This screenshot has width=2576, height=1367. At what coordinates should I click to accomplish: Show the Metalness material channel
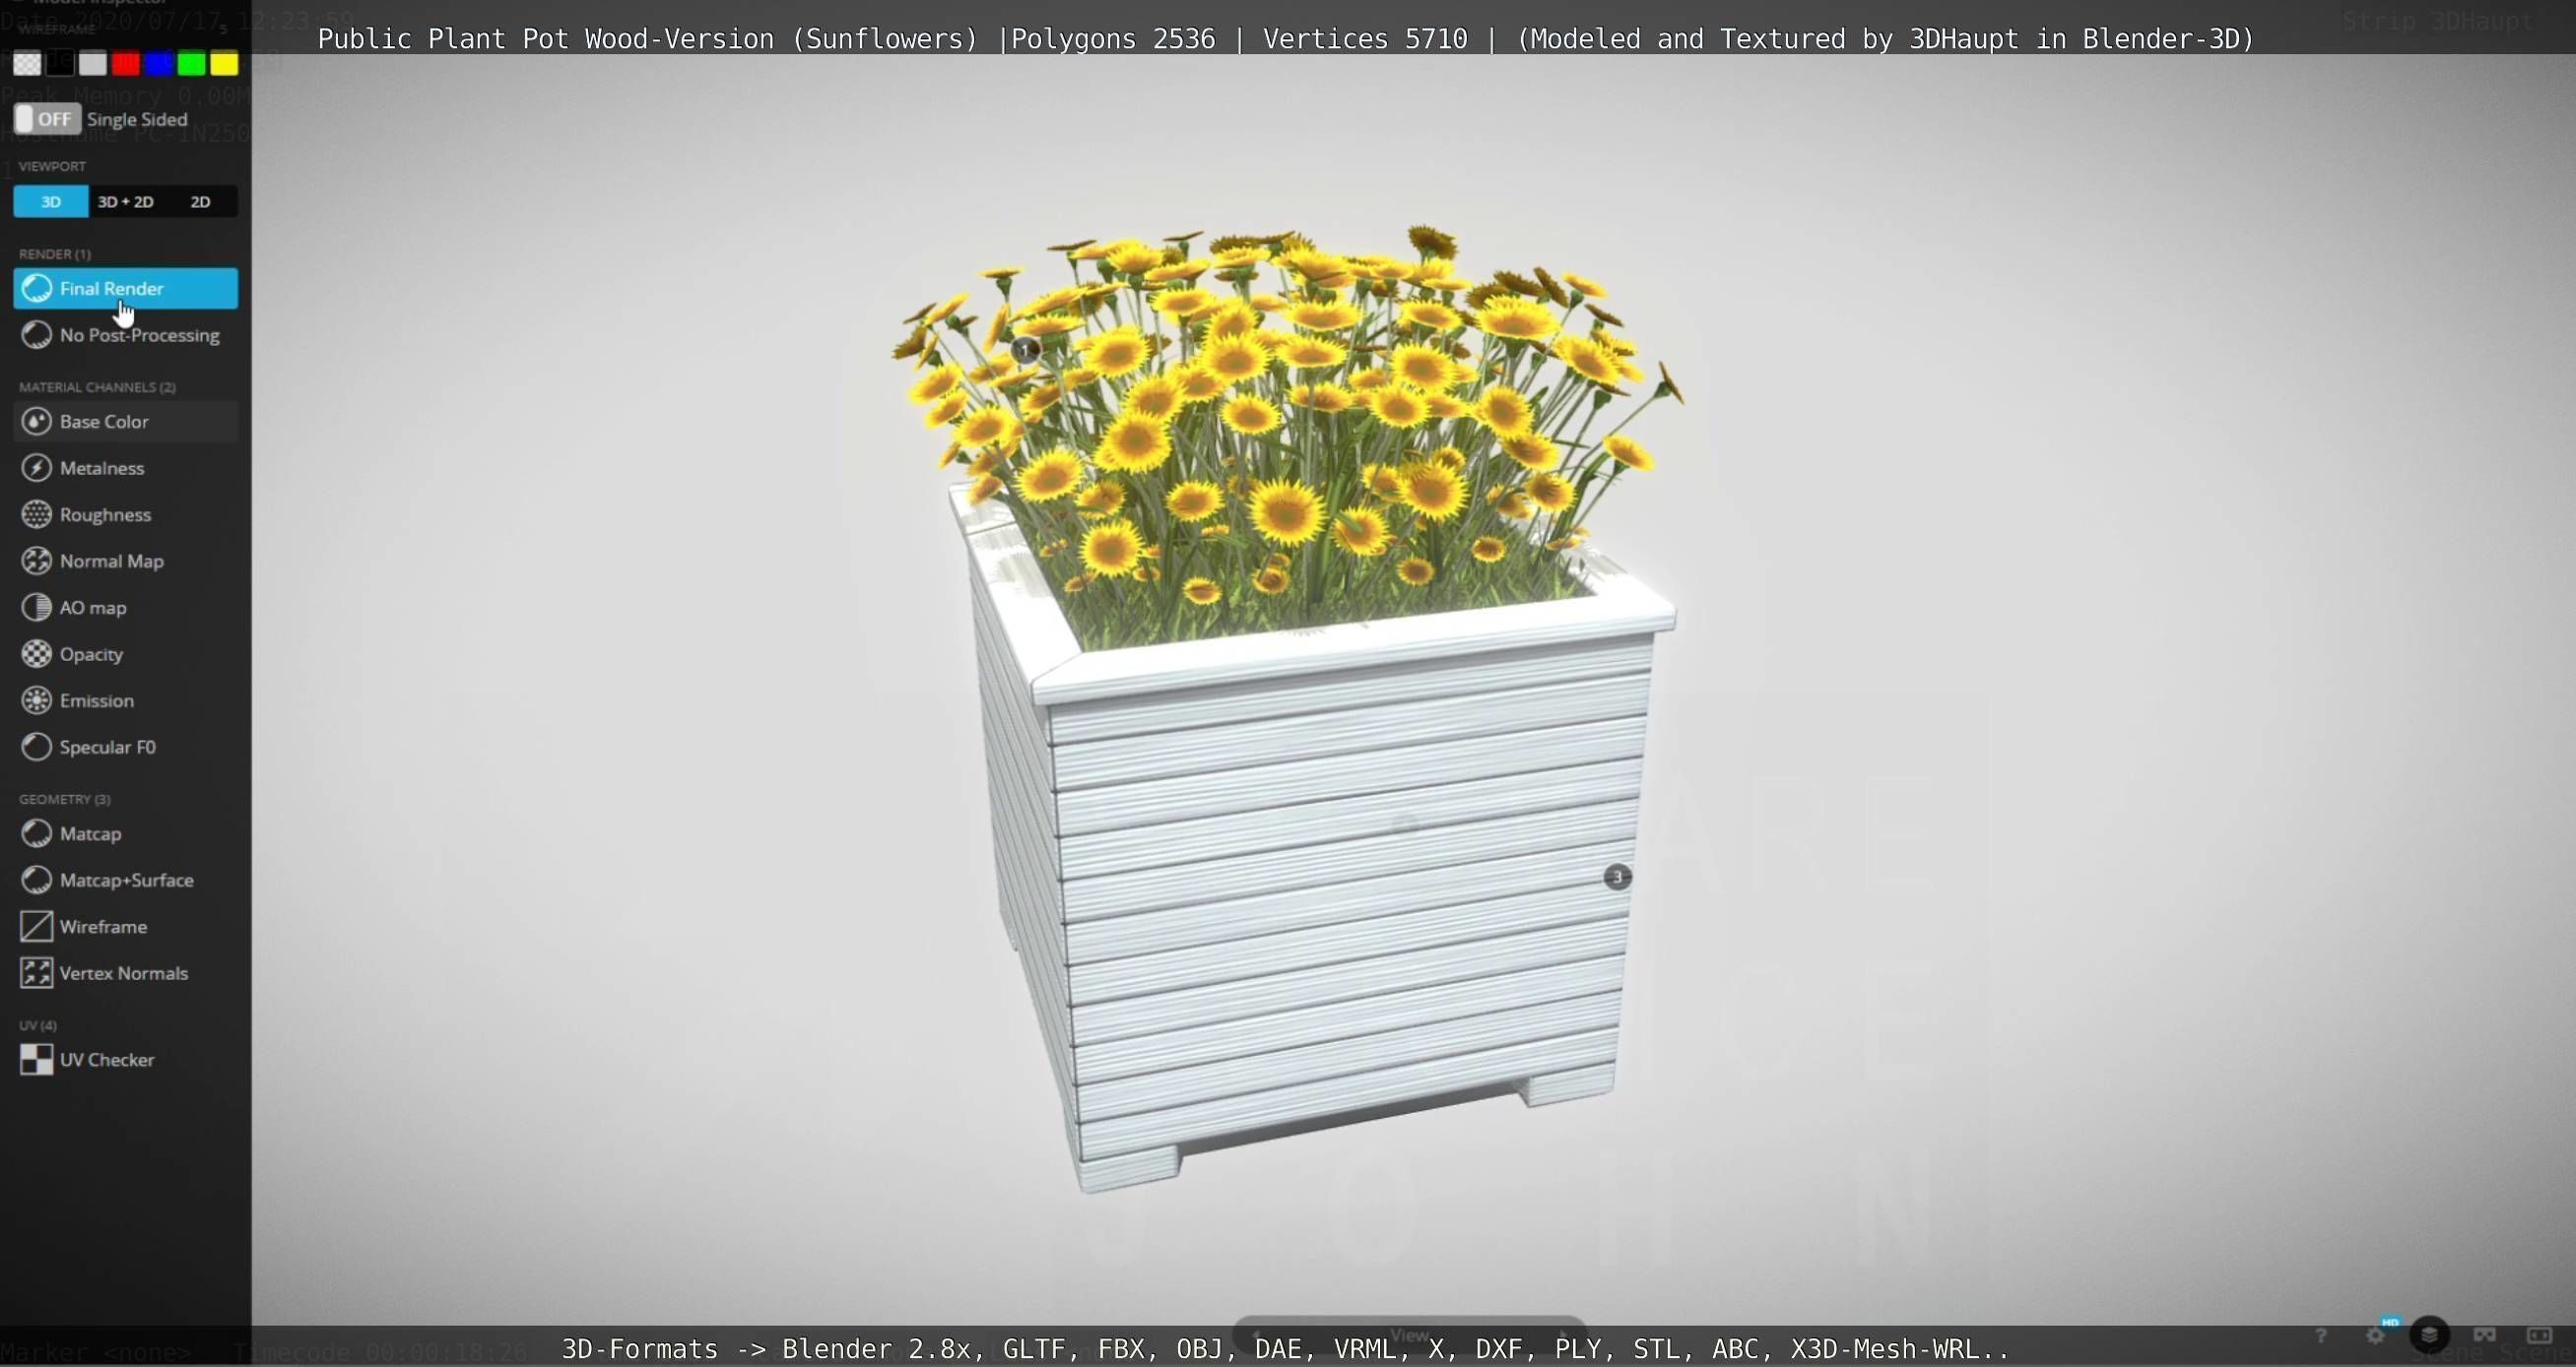pos(126,468)
